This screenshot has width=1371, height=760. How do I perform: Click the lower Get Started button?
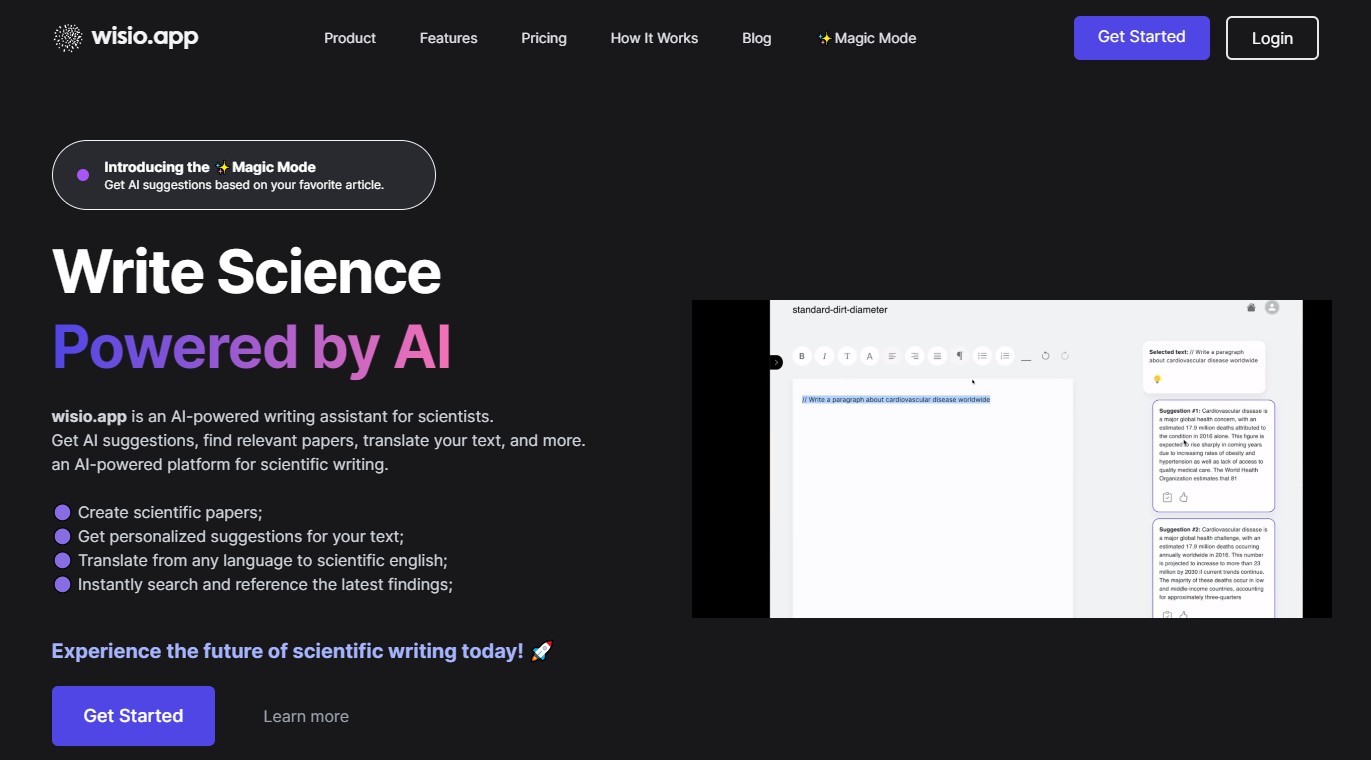[x=133, y=716]
